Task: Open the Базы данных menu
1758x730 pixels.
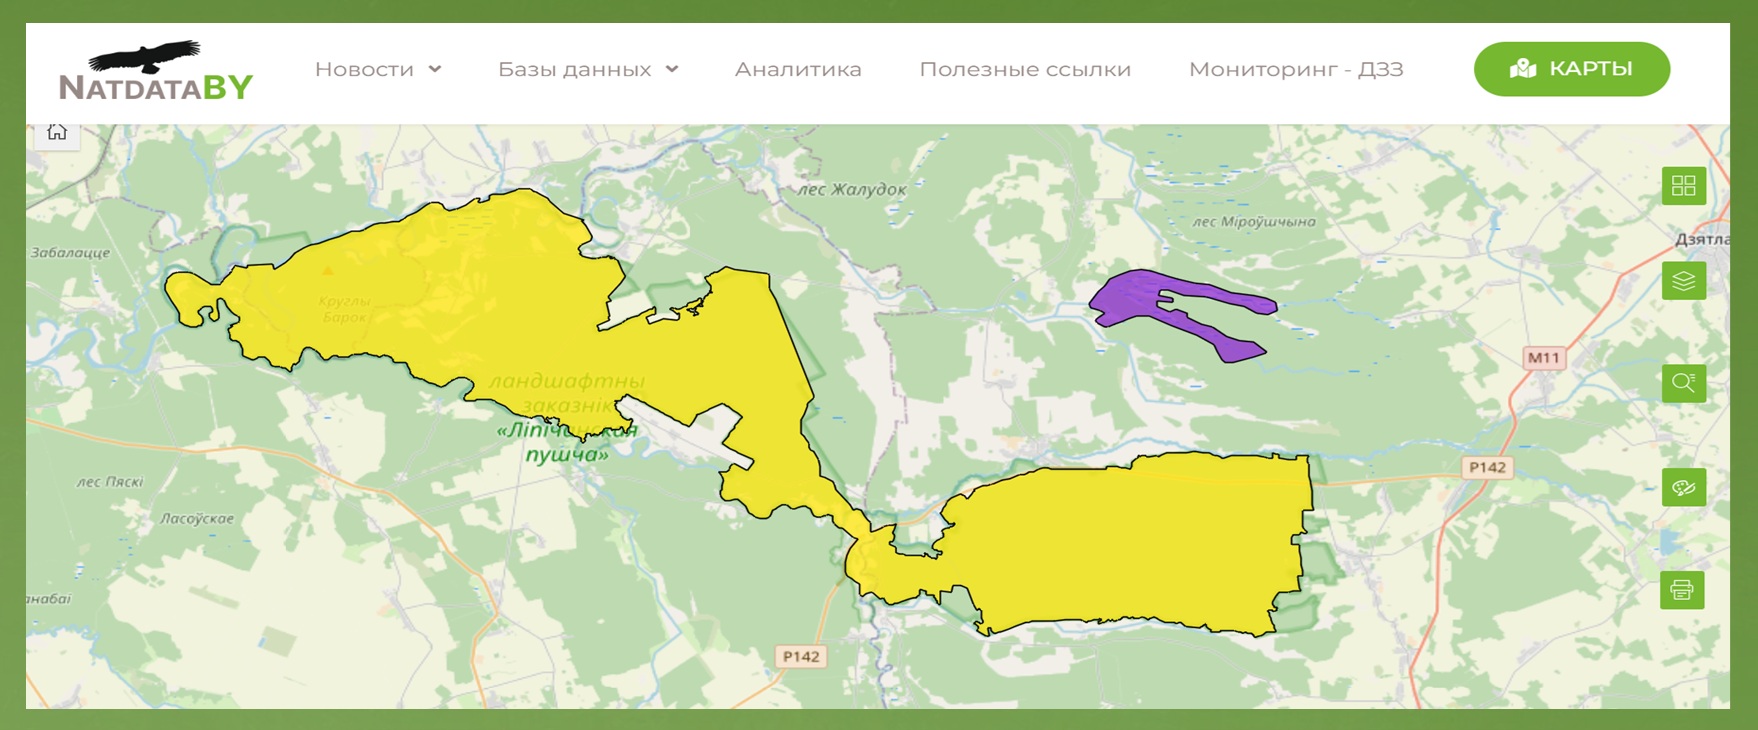Action: [574, 69]
